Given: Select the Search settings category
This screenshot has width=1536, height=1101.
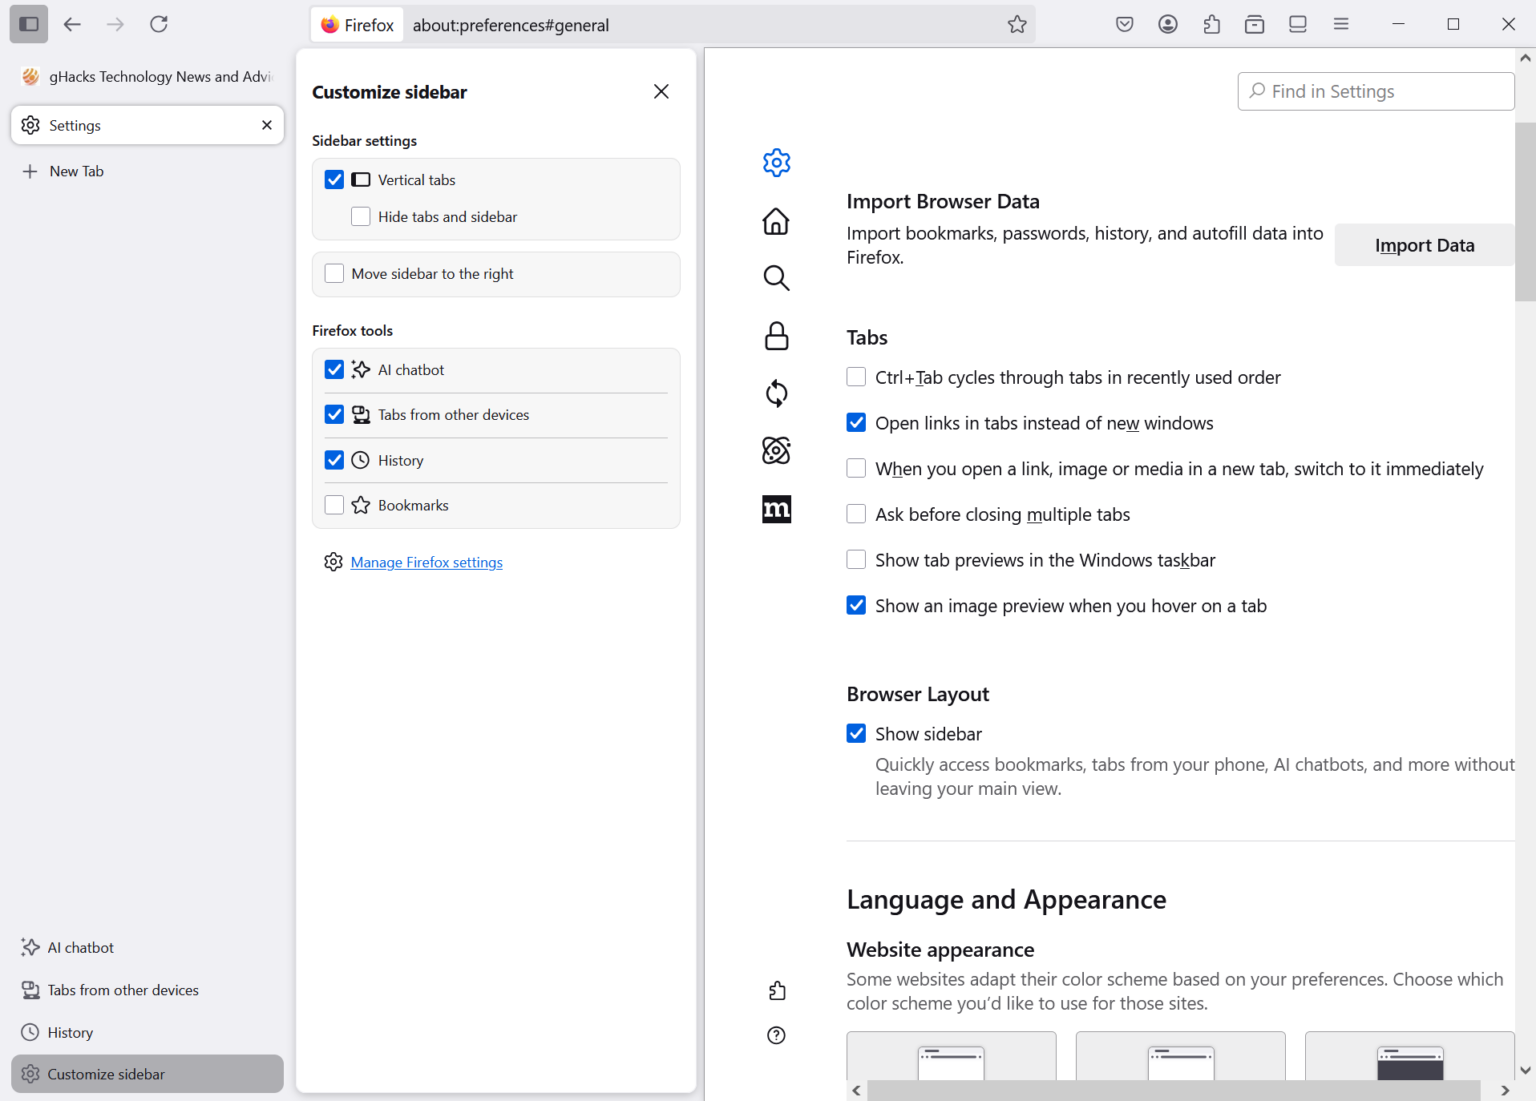Looking at the screenshot, I should tap(776, 277).
